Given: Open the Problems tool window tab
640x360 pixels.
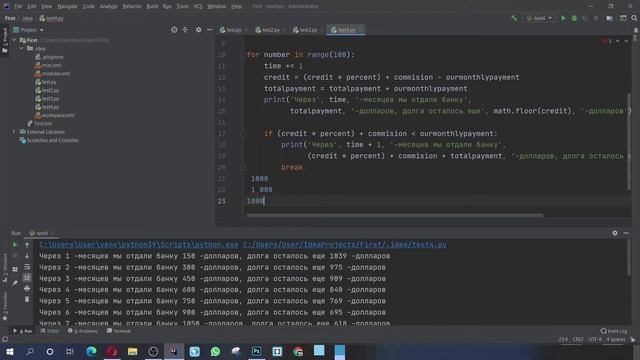Looking at the screenshot, I should (x=83, y=331).
